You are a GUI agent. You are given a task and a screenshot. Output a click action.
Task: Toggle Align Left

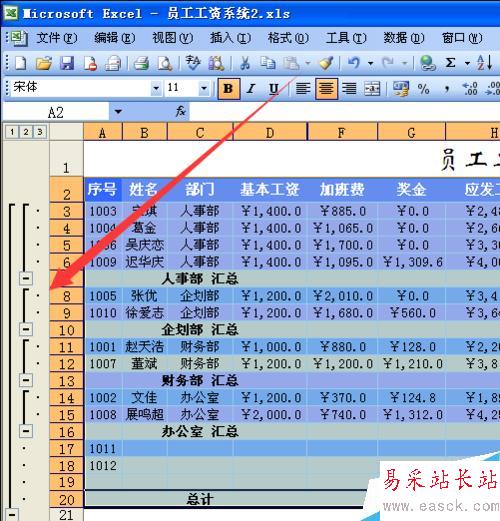coord(303,89)
